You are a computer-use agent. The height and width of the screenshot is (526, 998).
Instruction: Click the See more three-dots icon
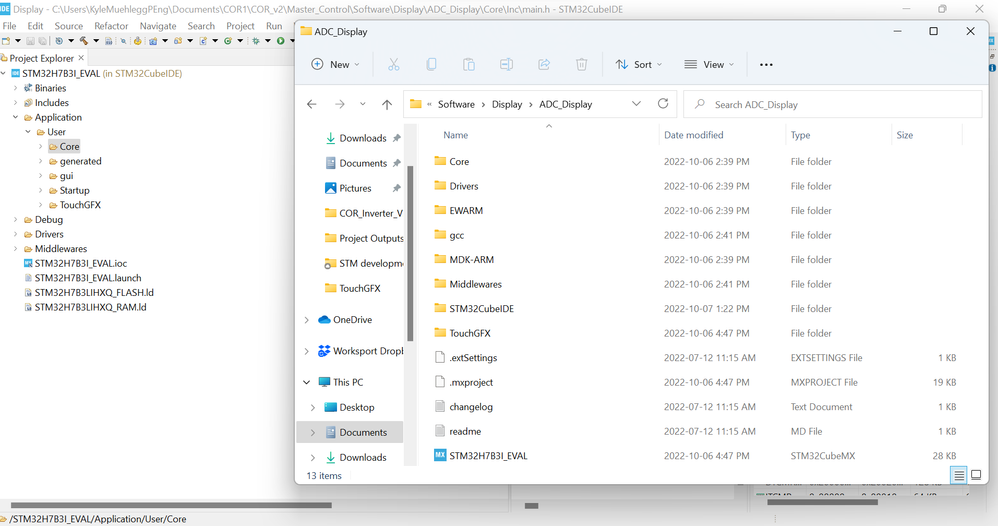[766, 64]
